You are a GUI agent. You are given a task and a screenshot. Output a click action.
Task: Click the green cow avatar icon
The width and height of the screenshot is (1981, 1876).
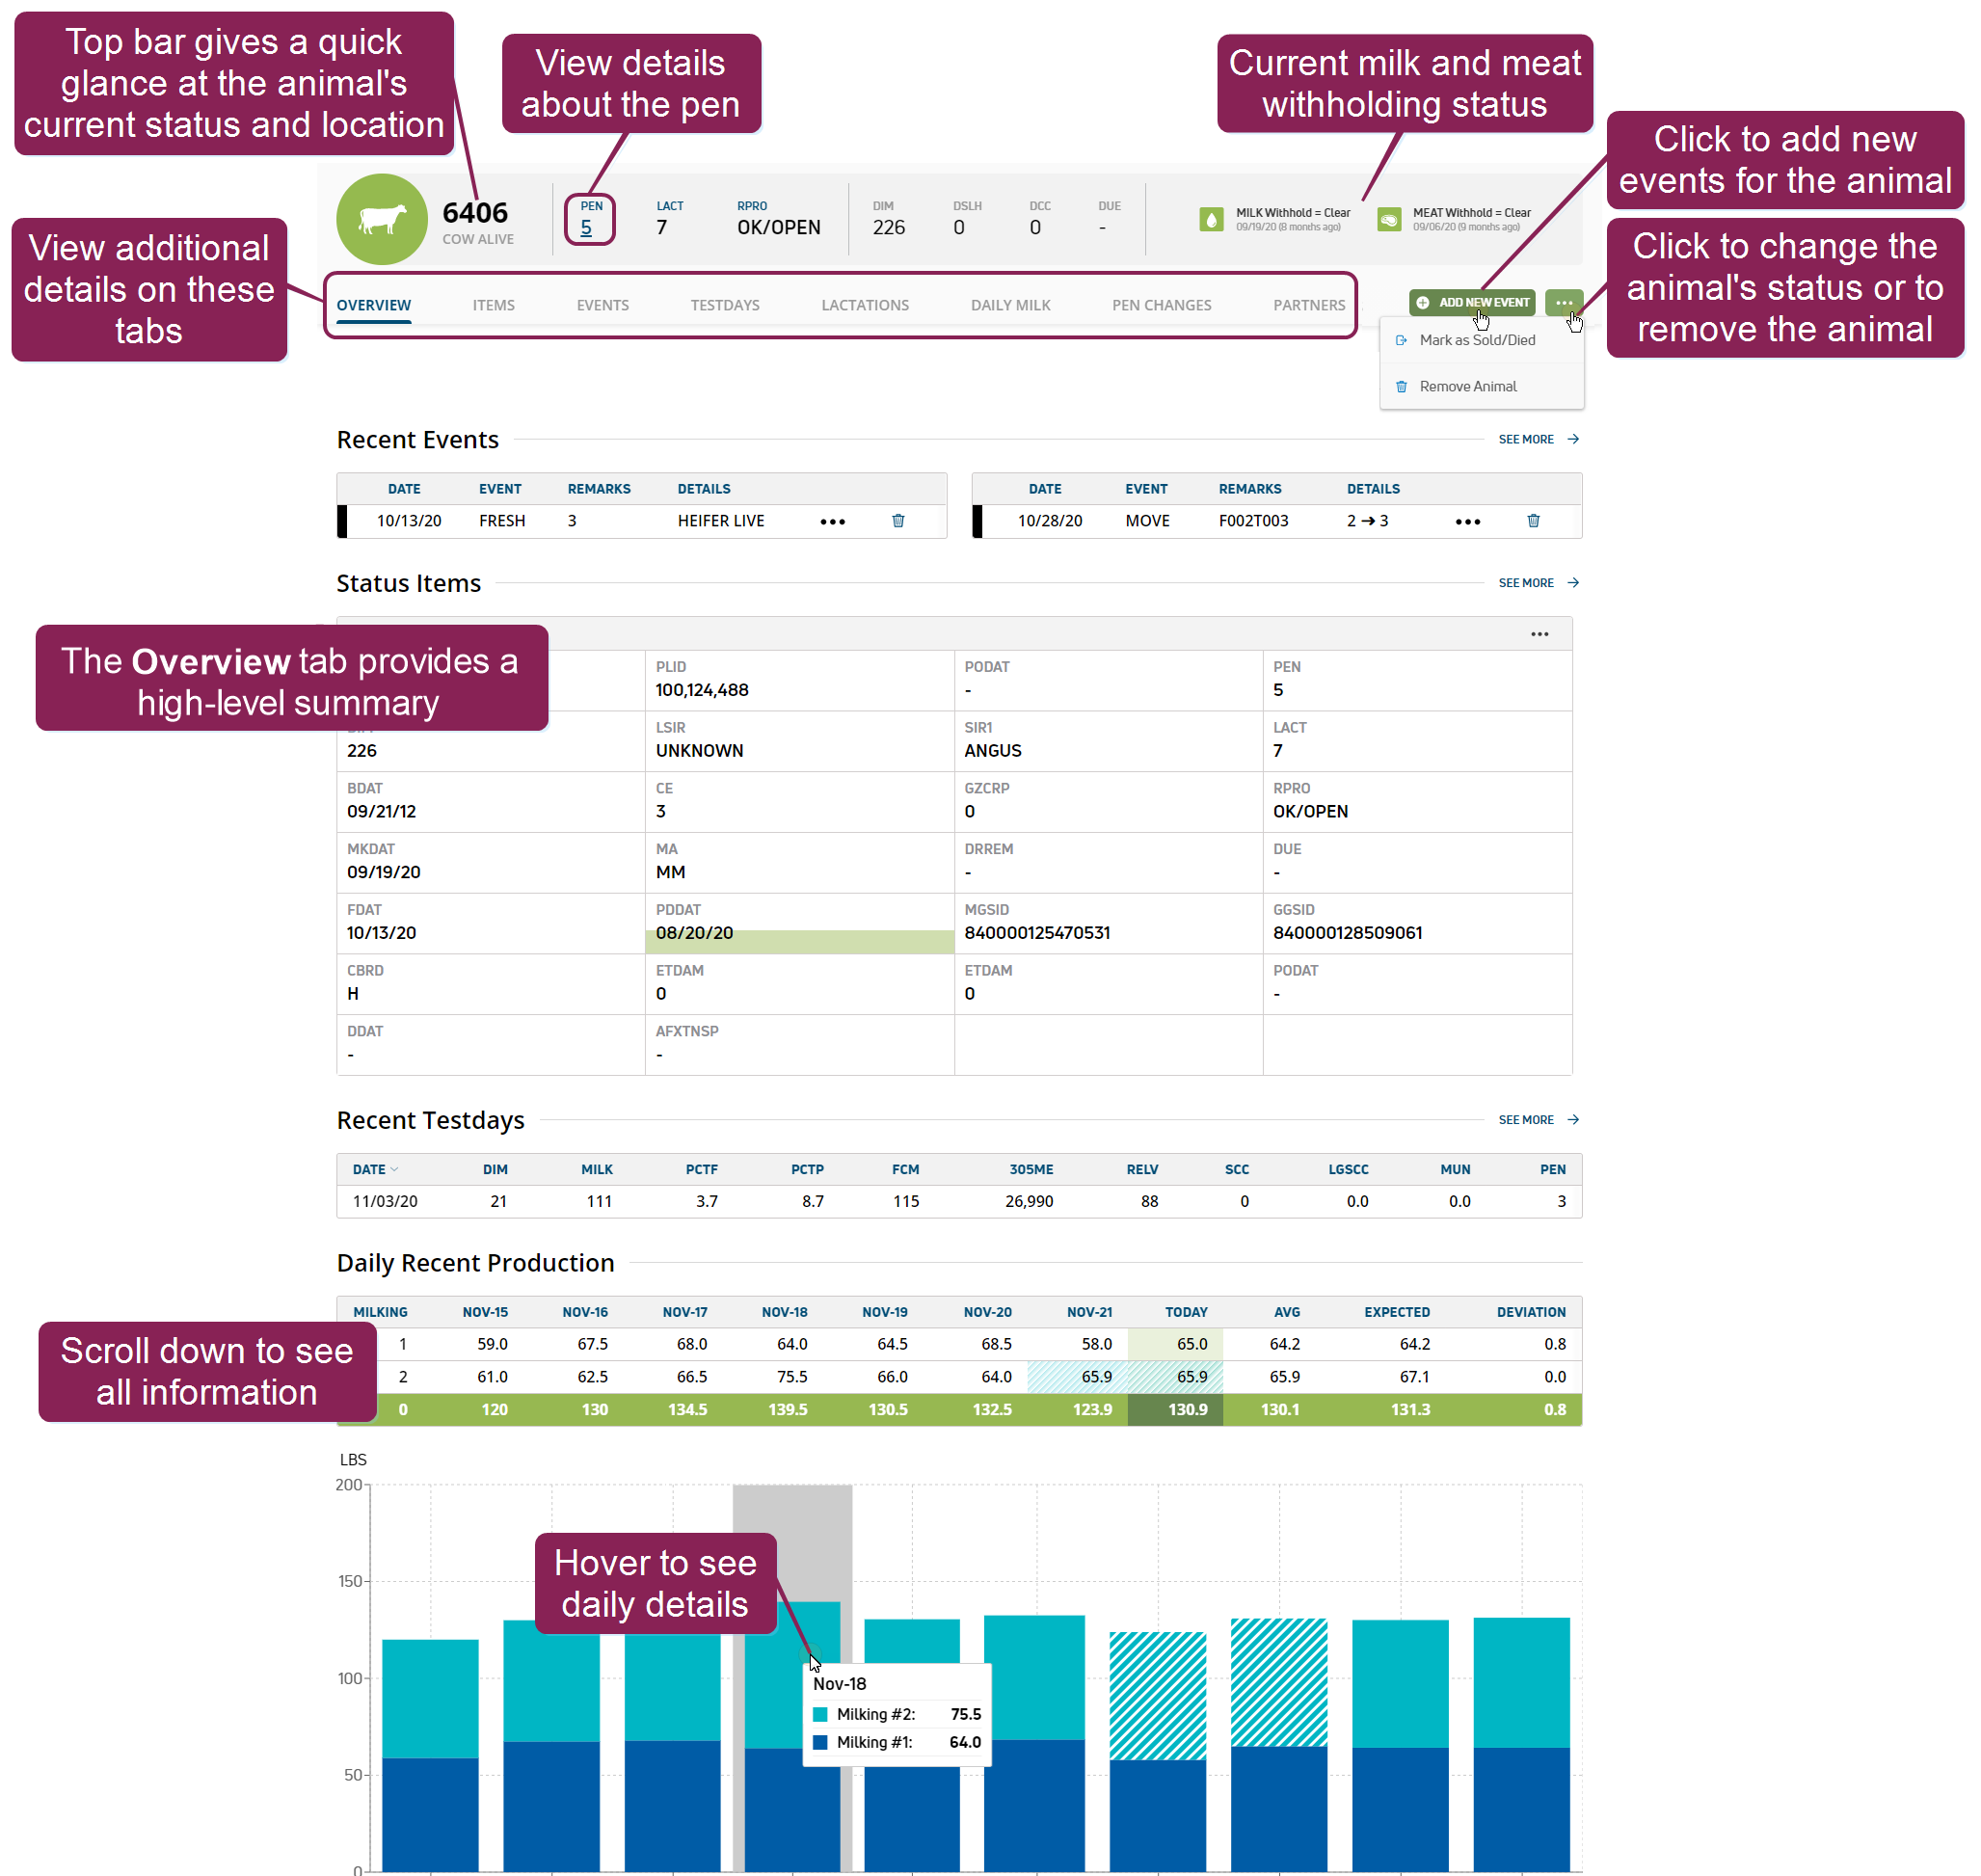[x=382, y=219]
